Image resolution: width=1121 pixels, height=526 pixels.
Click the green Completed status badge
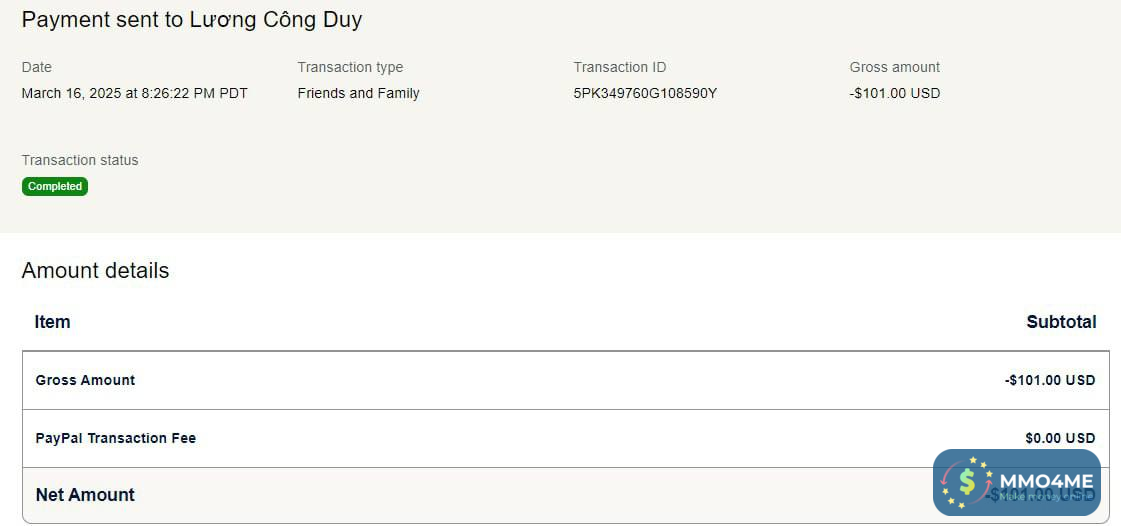tap(55, 186)
